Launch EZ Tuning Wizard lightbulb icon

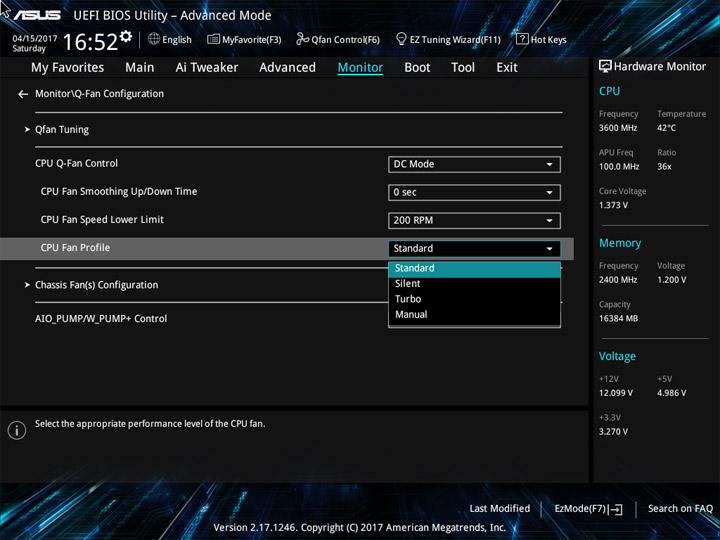(401, 39)
